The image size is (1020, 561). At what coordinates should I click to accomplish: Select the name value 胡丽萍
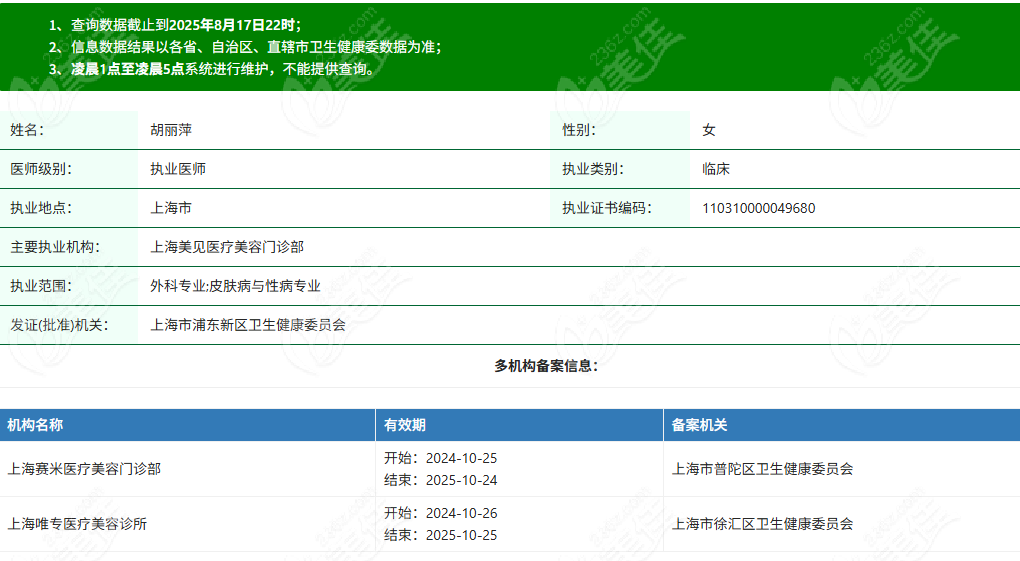171,130
